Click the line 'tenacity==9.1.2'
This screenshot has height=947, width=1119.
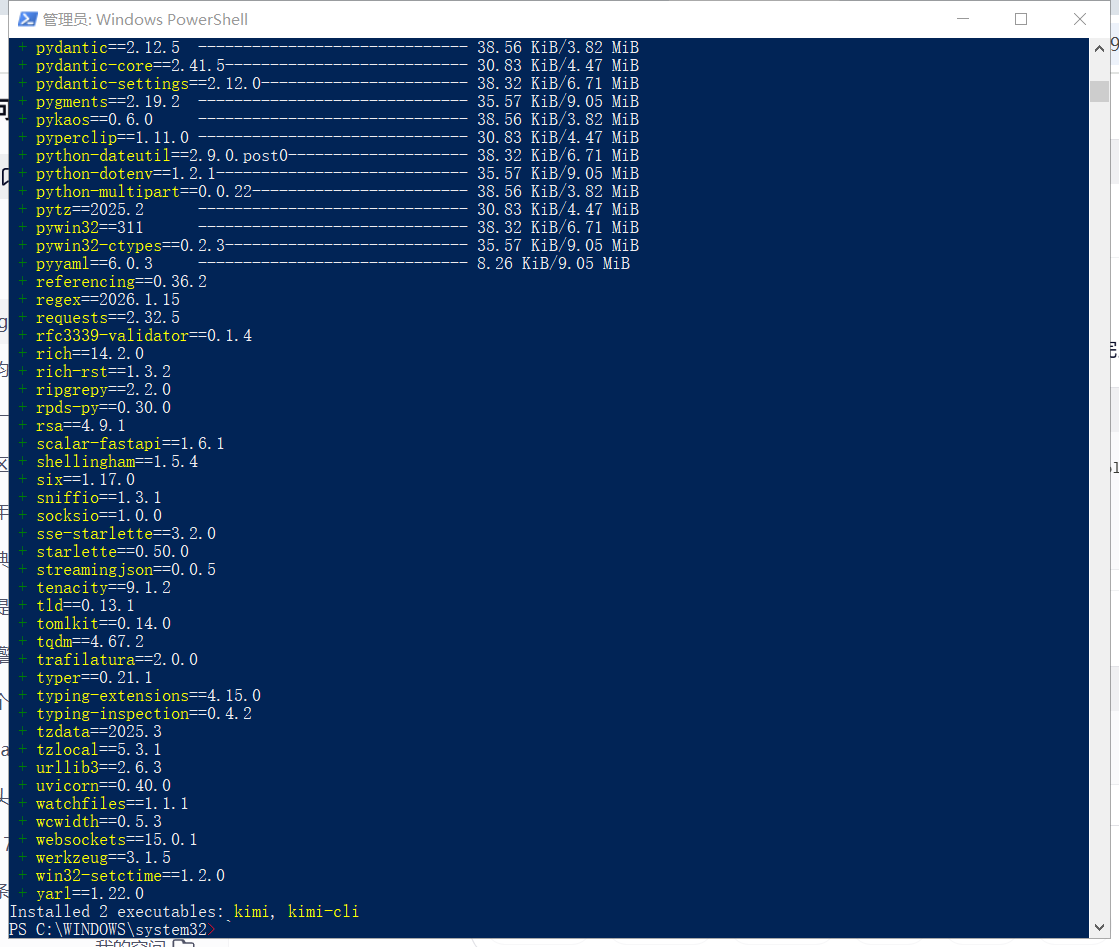pos(103,587)
